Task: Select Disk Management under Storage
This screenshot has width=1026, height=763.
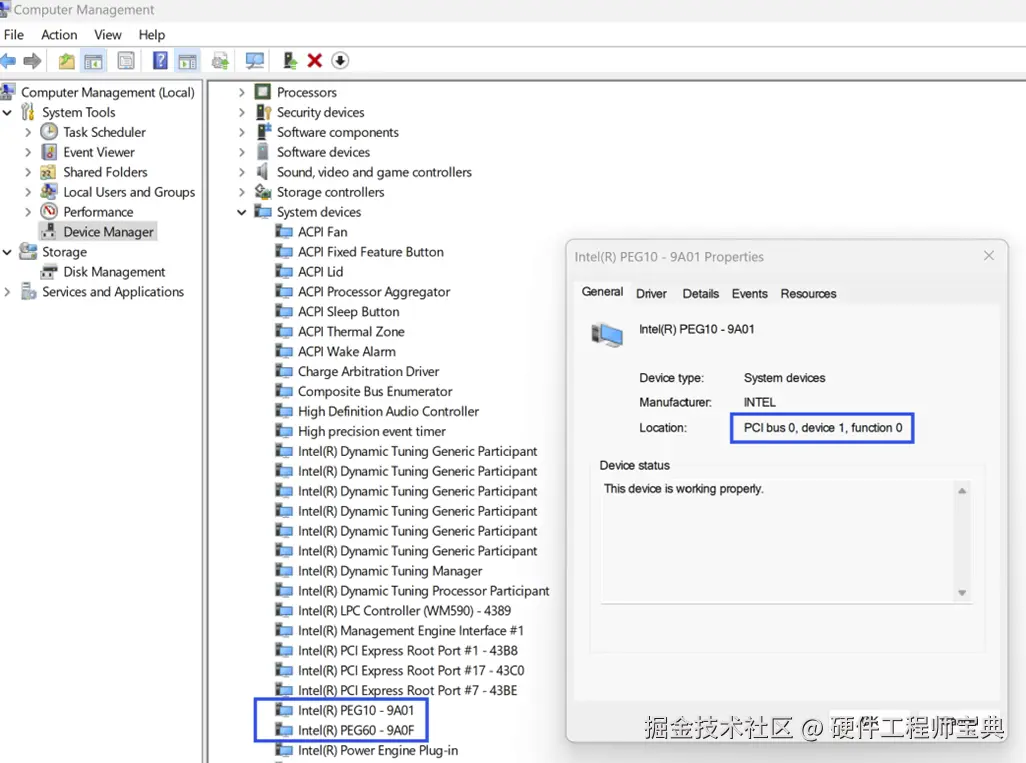Action: tap(114, 272)
